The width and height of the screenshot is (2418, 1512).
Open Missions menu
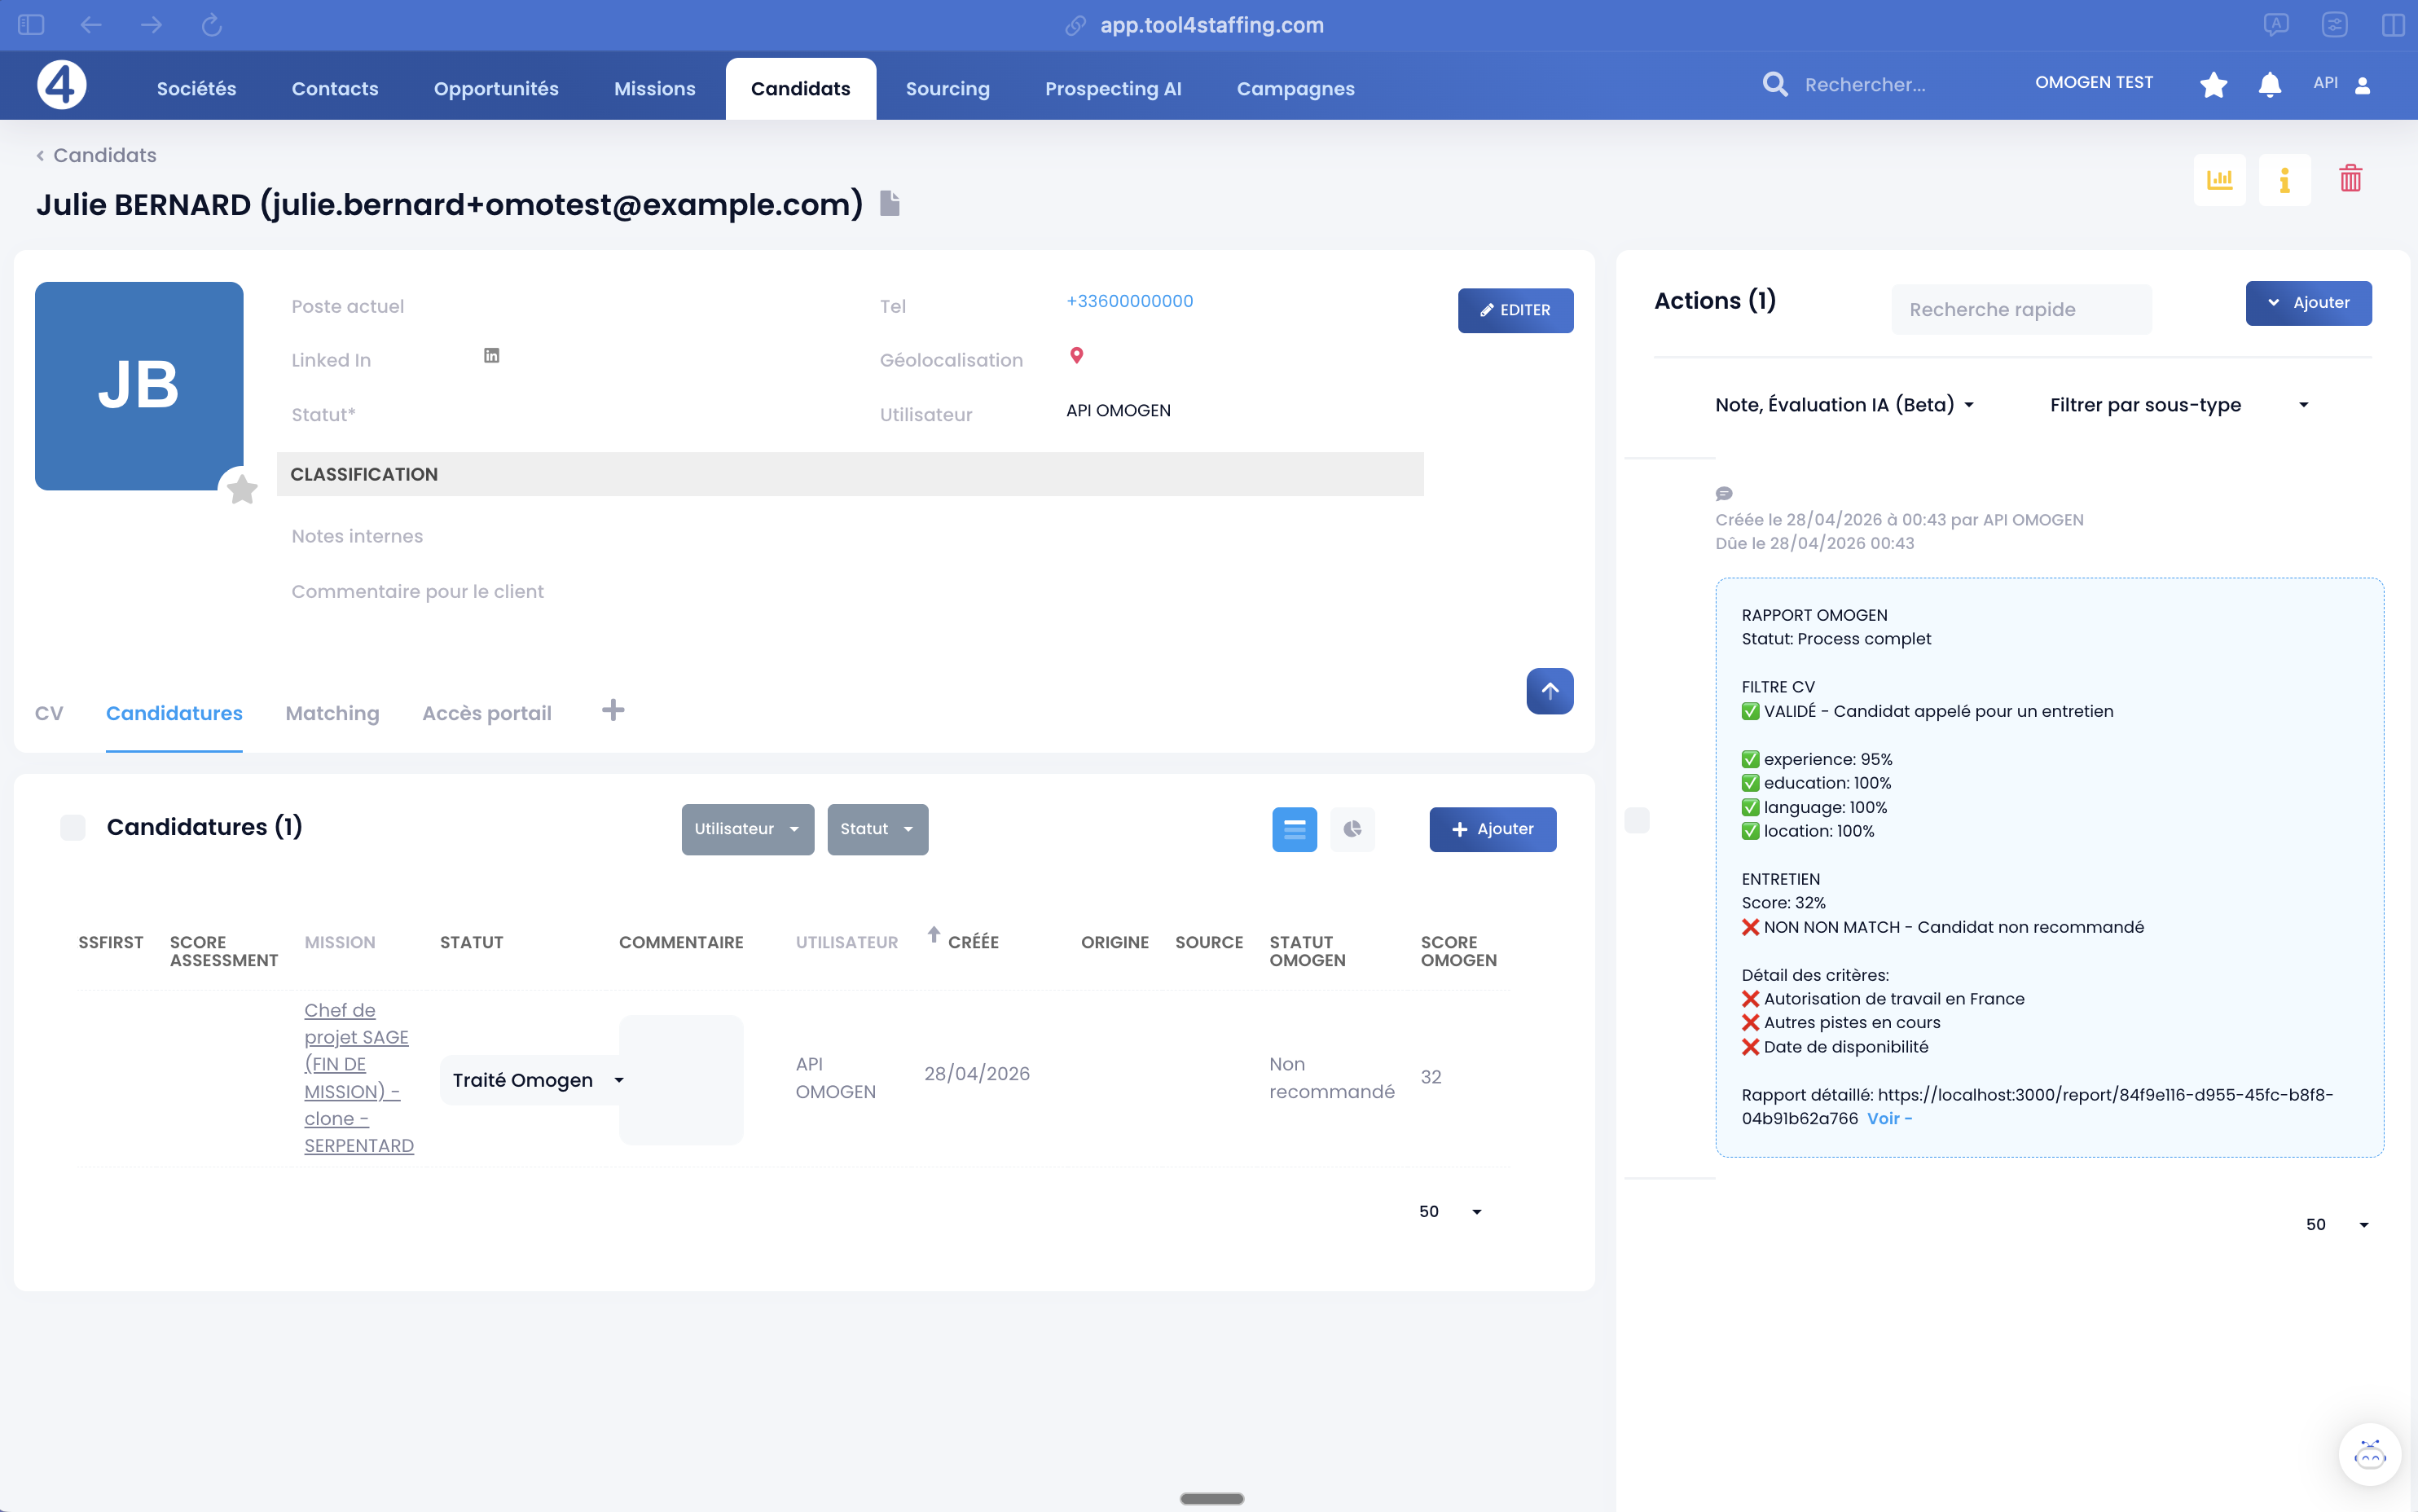pyautogui.click(x=654, y=88)
